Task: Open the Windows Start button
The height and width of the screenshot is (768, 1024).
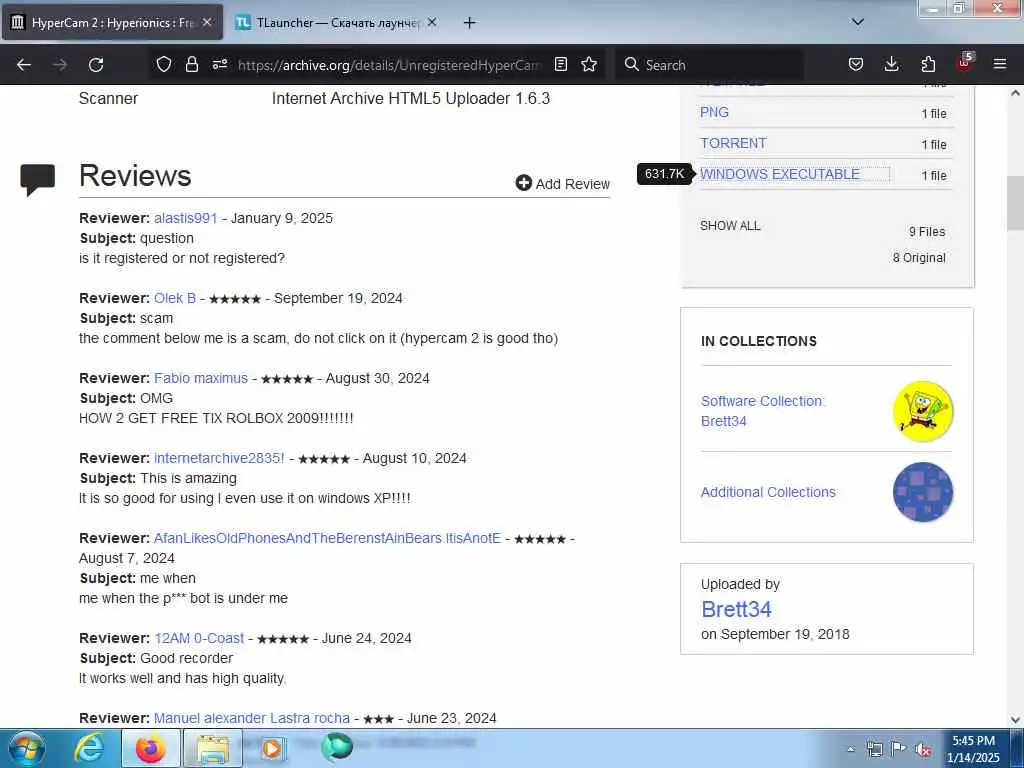Action: pyautogui.click(x=27, y=748)
